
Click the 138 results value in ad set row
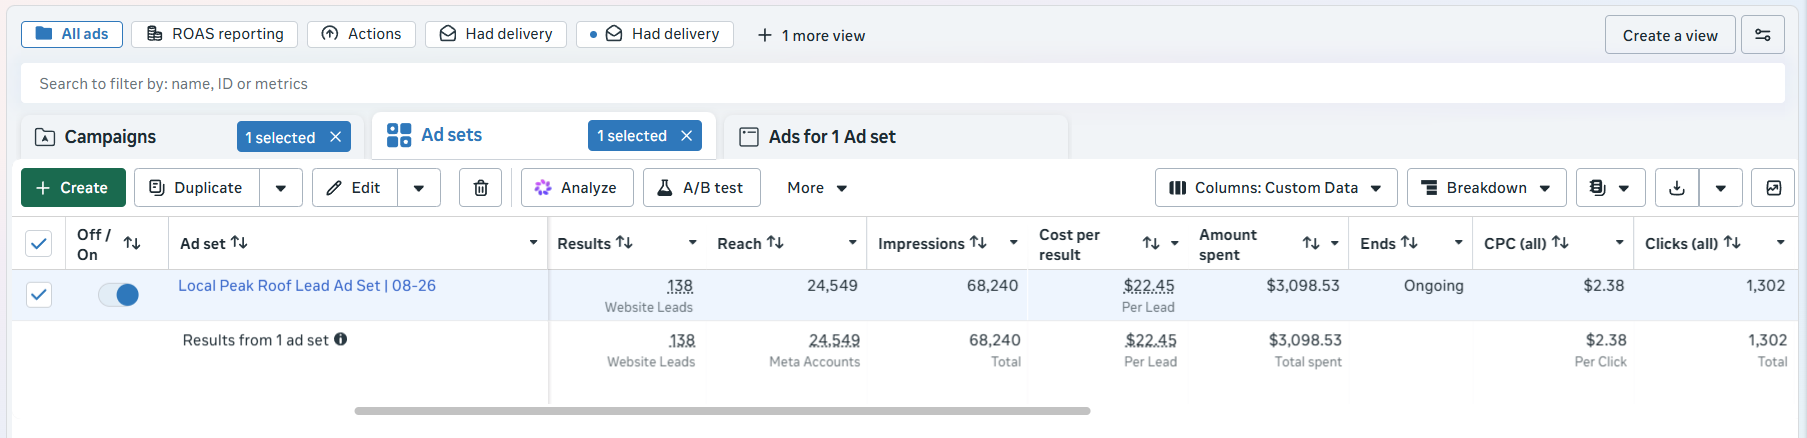tap(680, 286)
